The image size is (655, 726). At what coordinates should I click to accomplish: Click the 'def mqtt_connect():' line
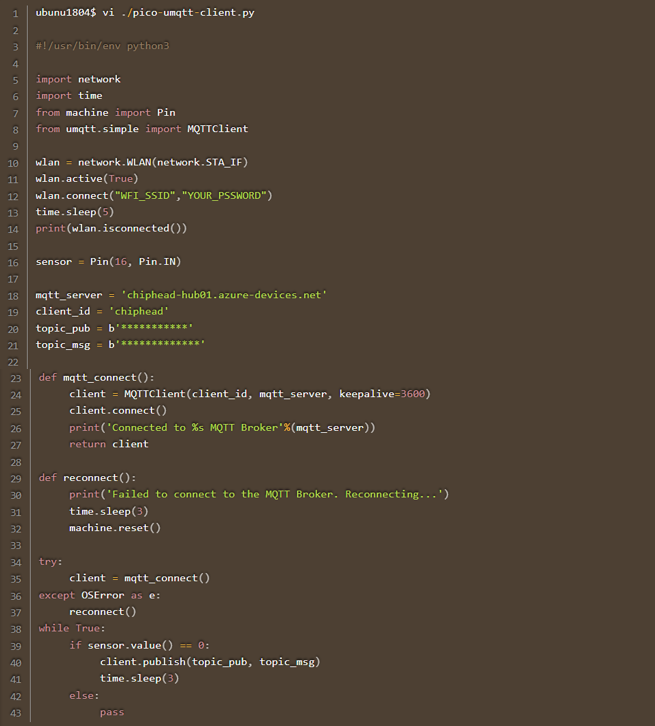click(x=97, y=377)
